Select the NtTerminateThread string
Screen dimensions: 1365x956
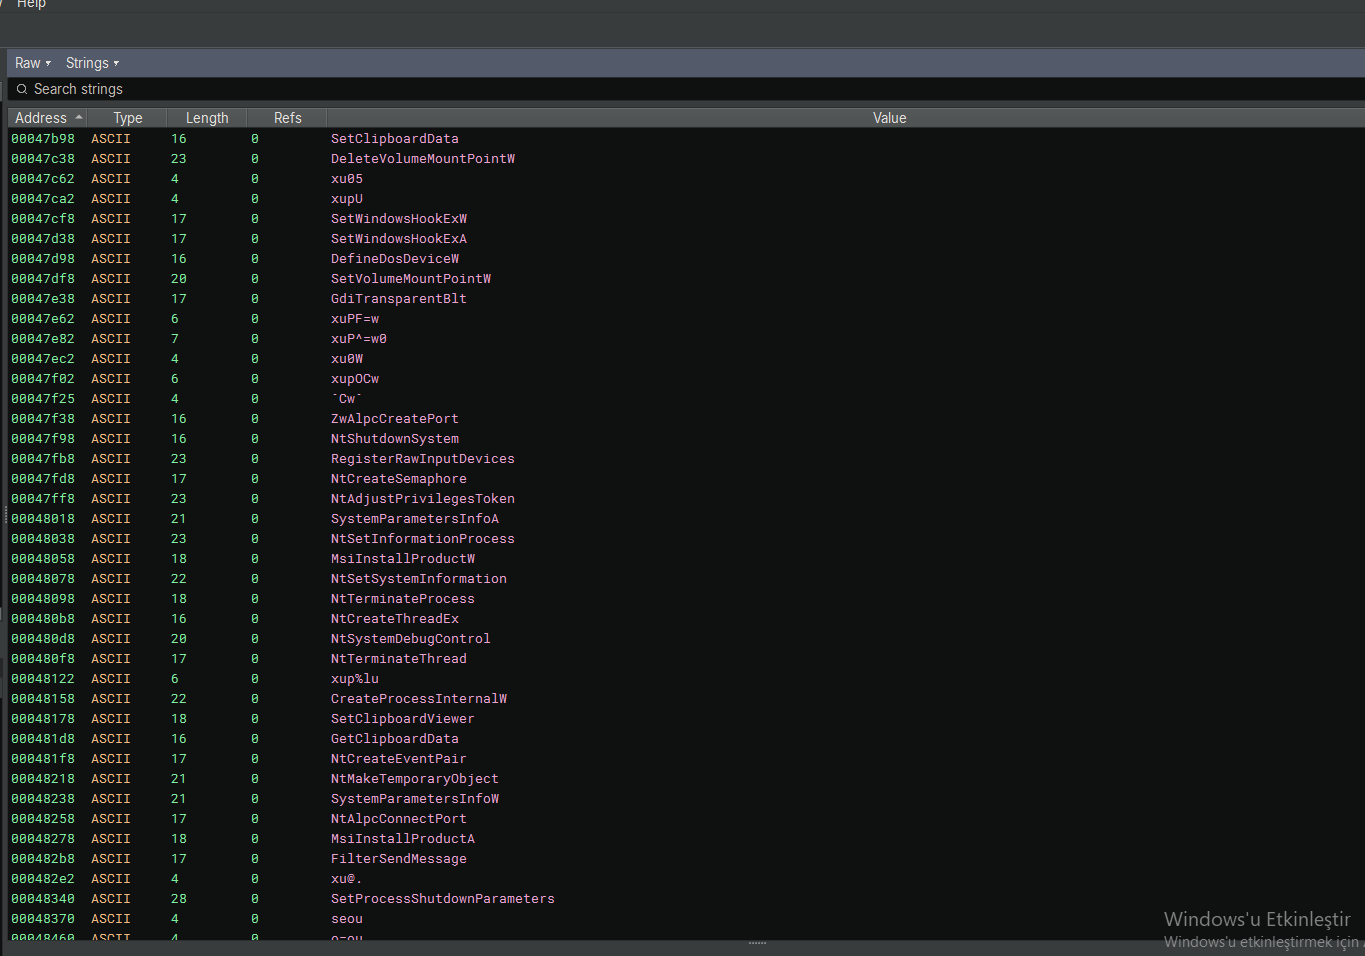399,659
